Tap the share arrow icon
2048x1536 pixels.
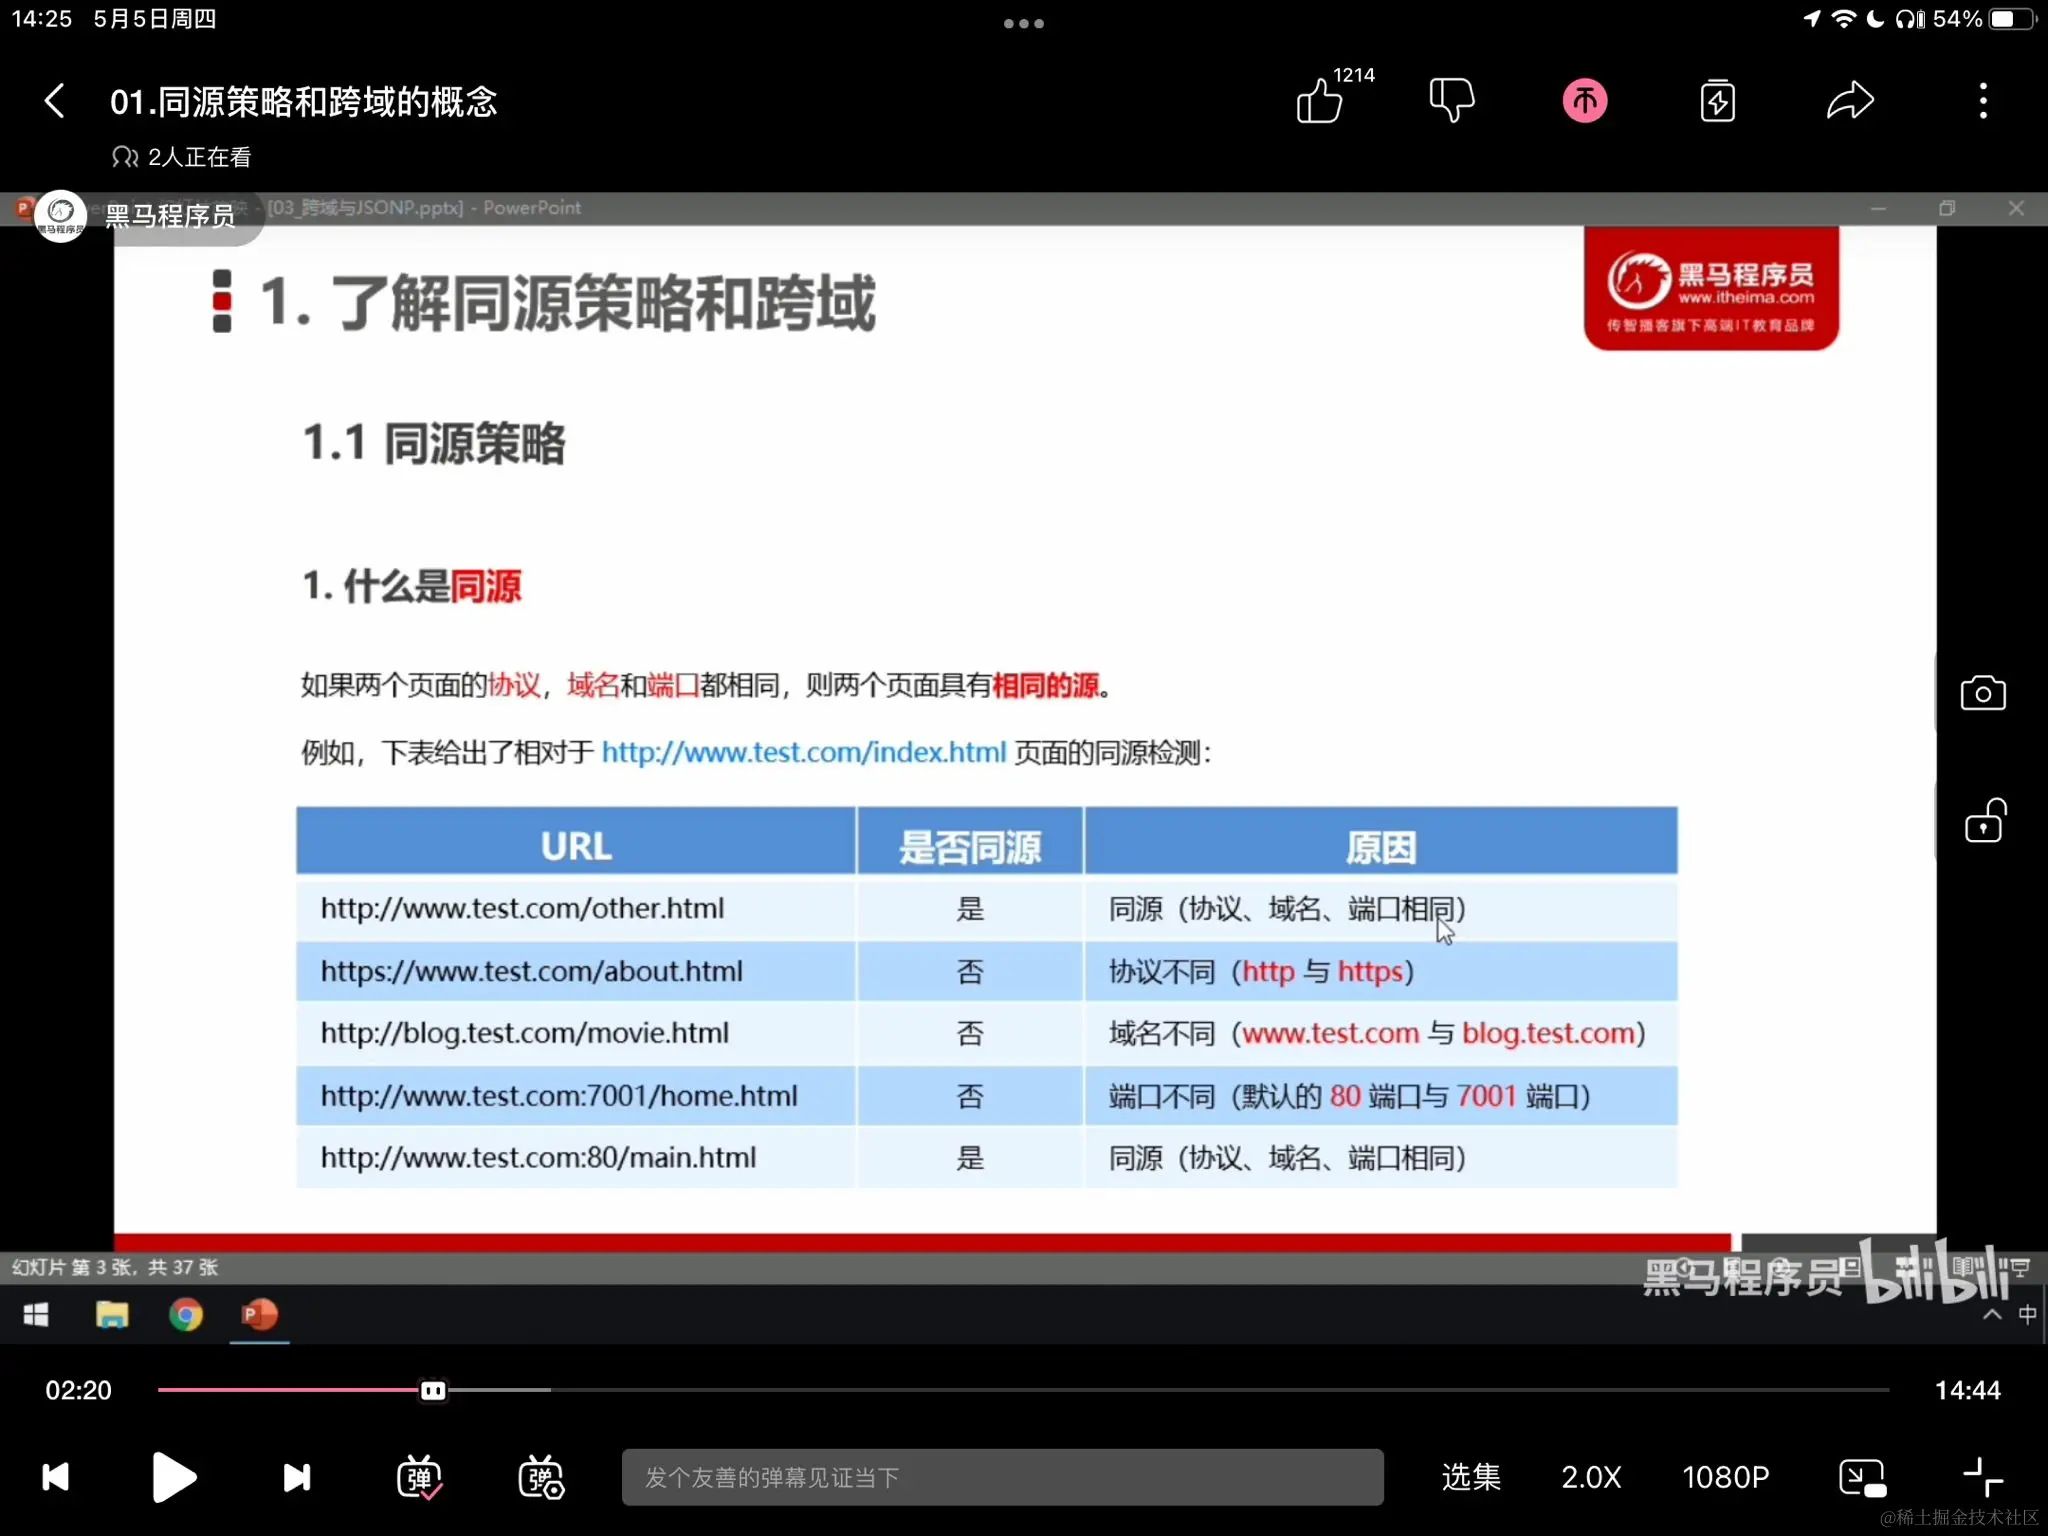1850,101
